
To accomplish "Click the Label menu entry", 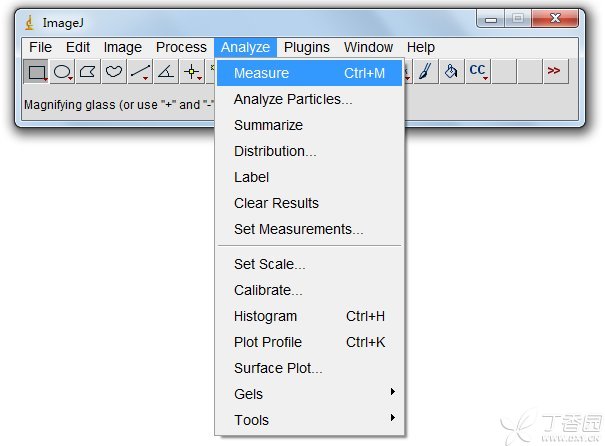I will pyautogui.click(x=309, y=177).
